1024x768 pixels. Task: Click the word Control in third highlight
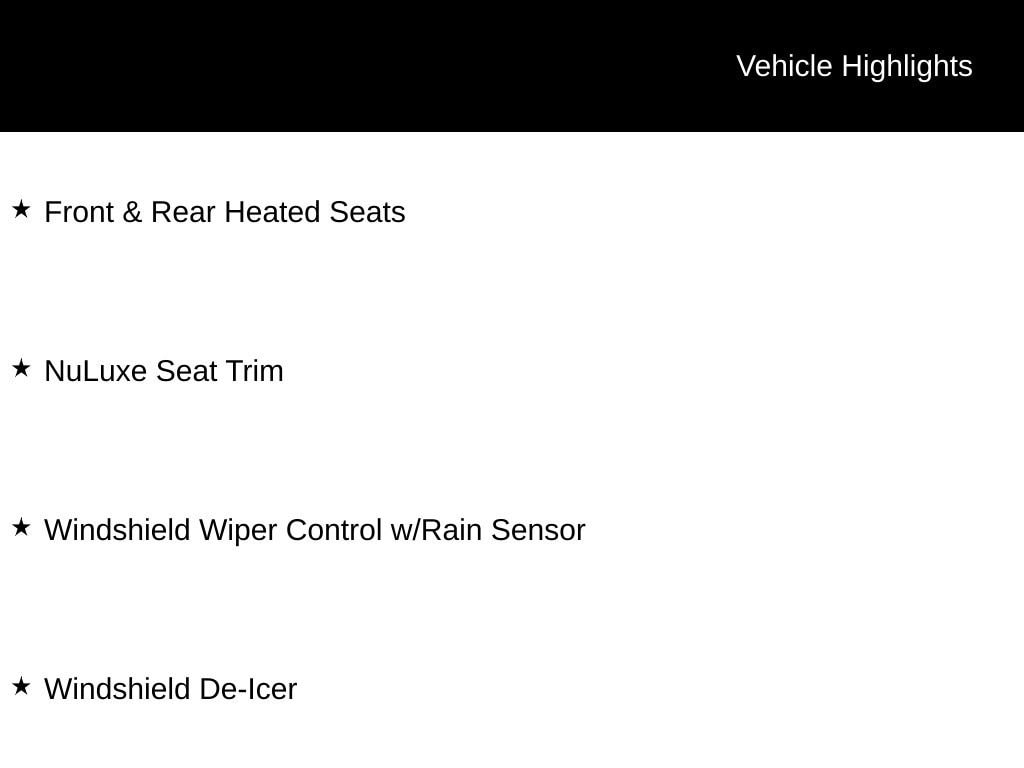coord(334,530)
